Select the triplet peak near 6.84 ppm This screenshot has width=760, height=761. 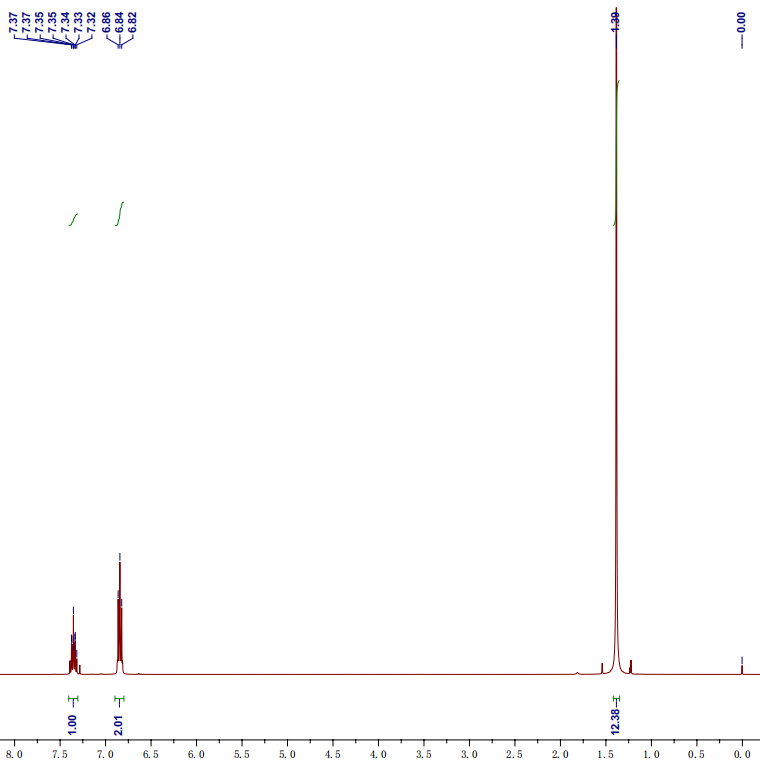pos(119,610)
